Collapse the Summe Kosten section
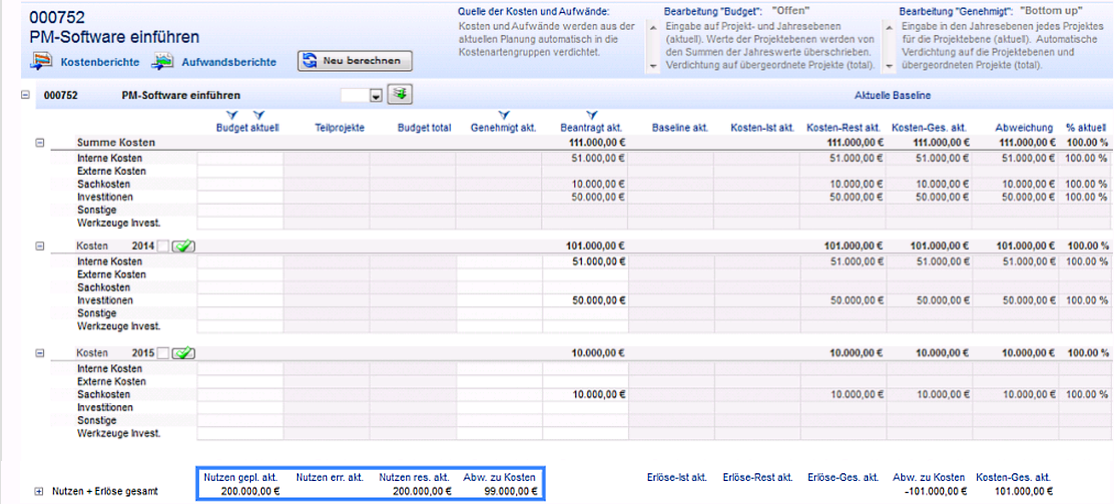Screen dimensions: 1114x504 pos(40,143)
